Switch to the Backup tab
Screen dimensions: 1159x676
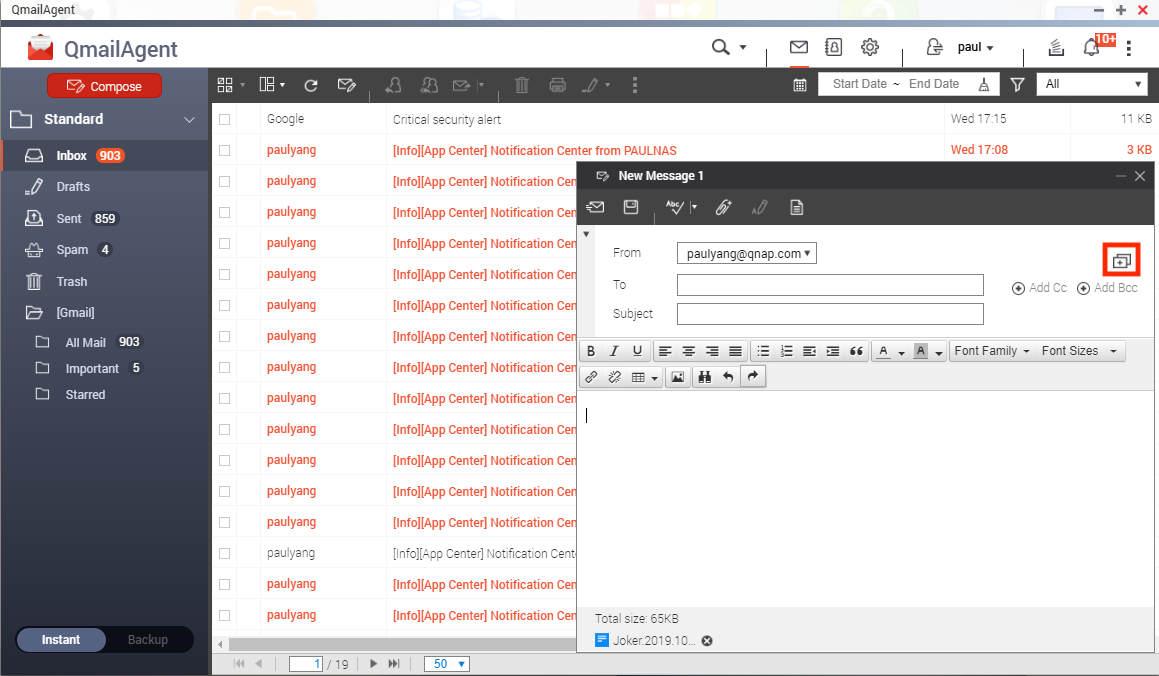tap(147, 639)
